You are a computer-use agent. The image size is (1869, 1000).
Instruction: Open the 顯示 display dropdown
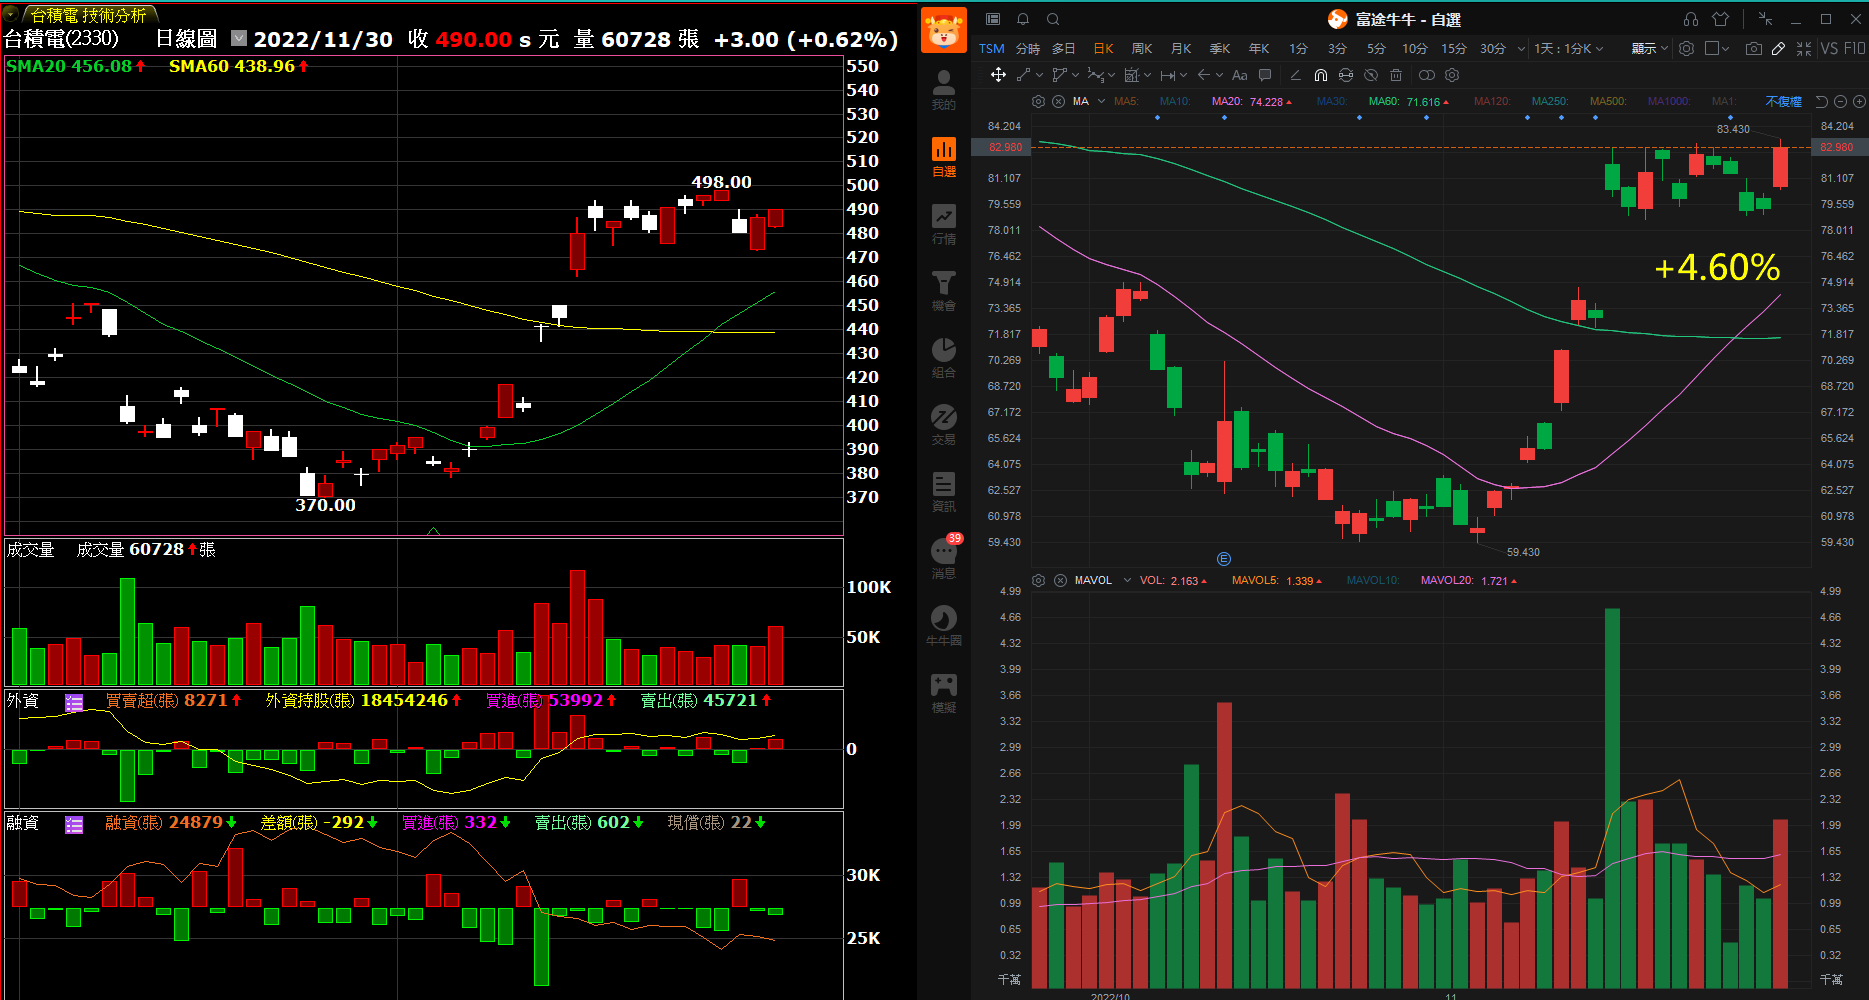pyautogui.click(x=1650, y=48)
